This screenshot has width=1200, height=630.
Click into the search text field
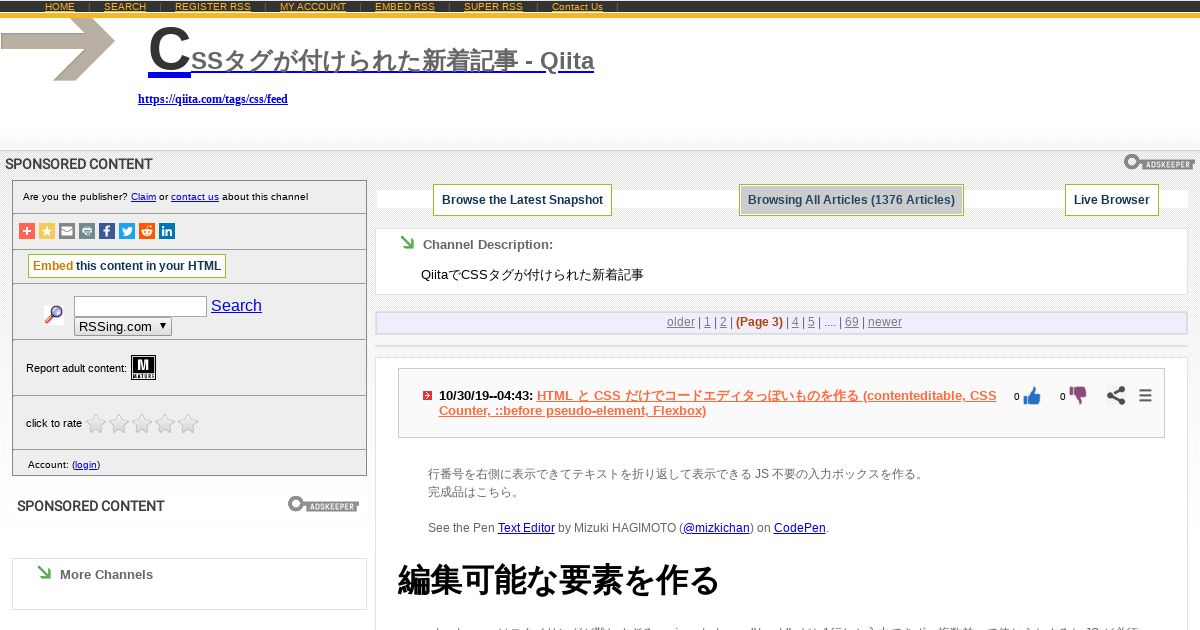[140, 306]
